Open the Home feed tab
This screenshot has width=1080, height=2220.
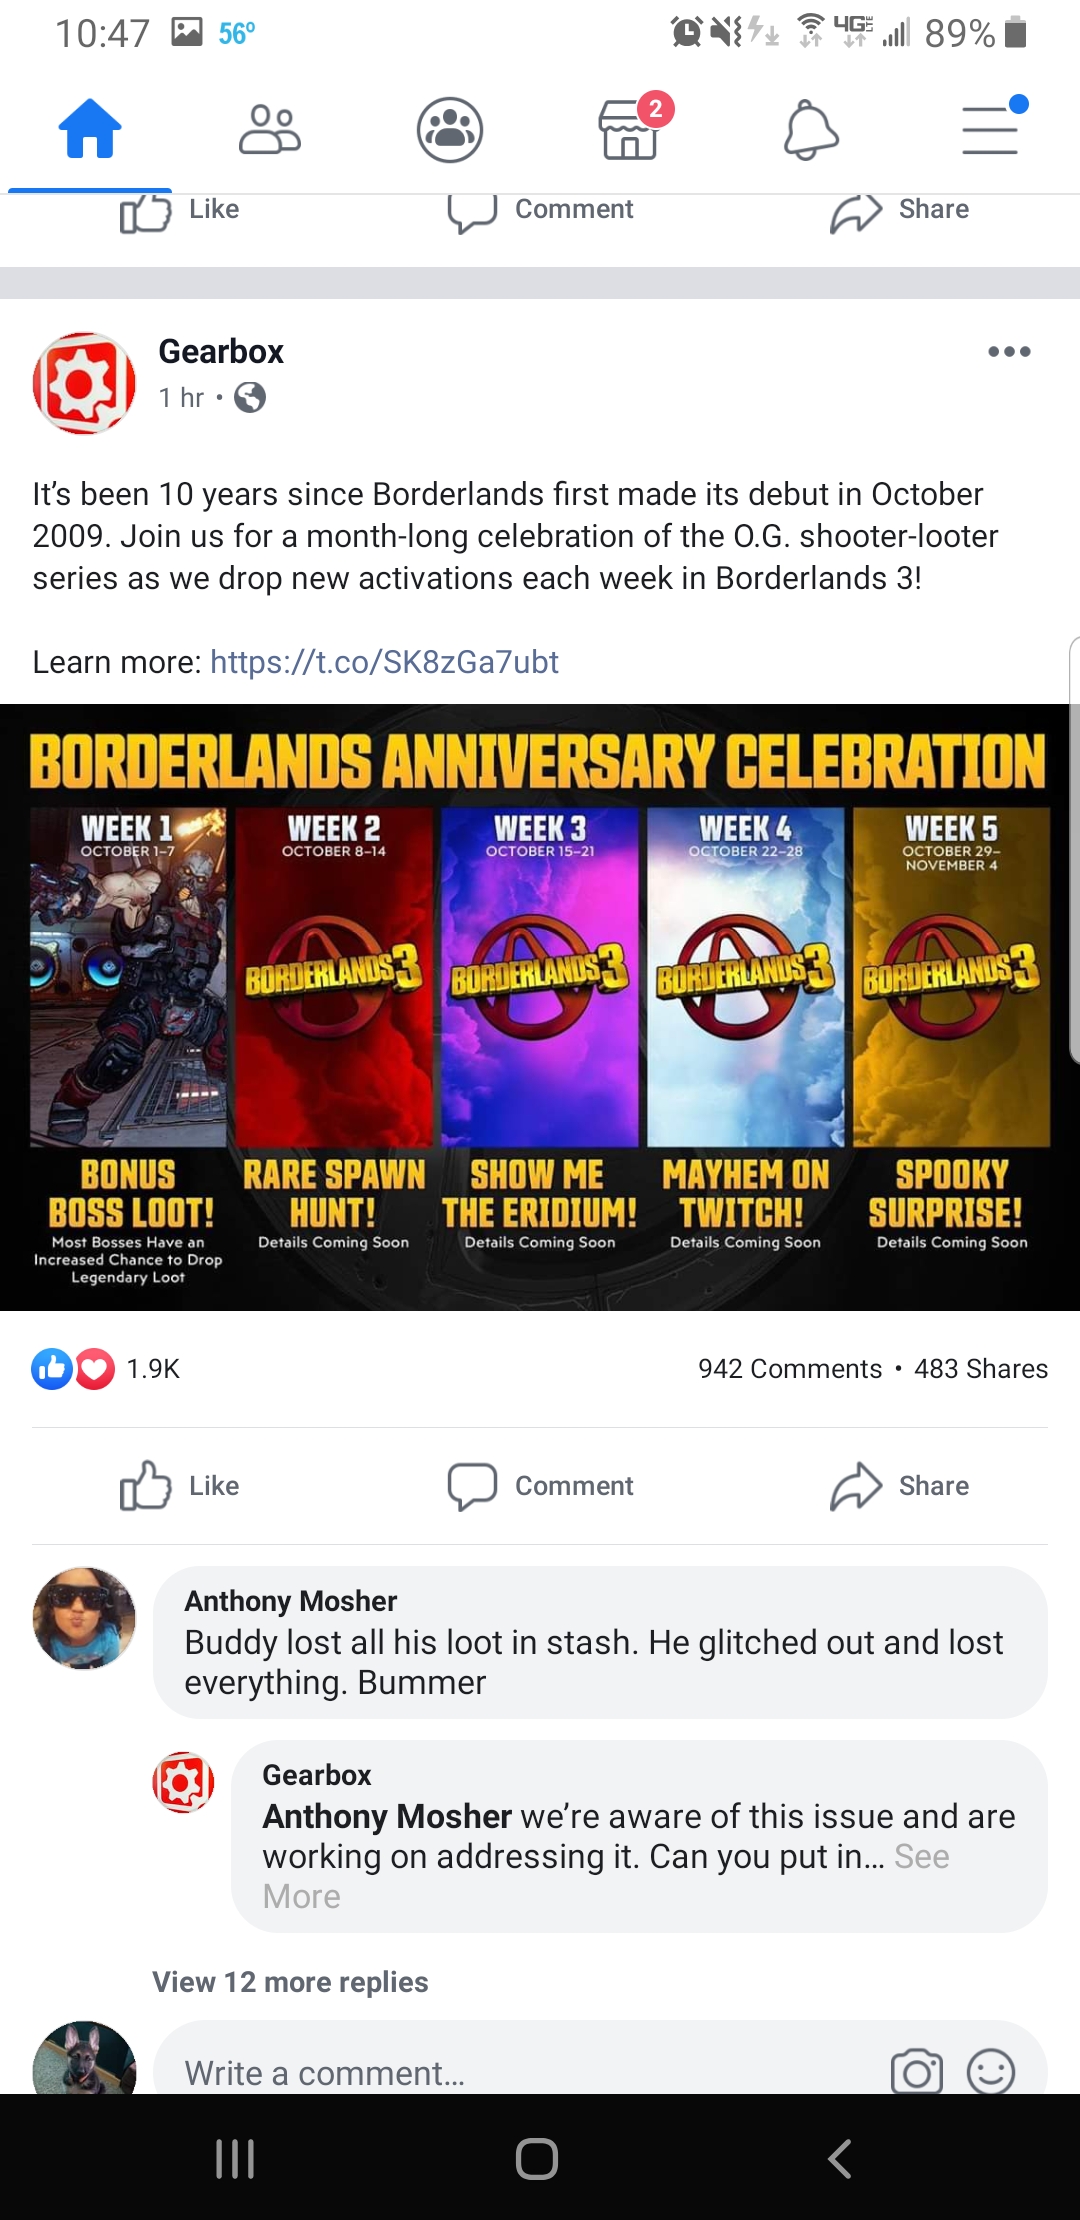point(90,130)
